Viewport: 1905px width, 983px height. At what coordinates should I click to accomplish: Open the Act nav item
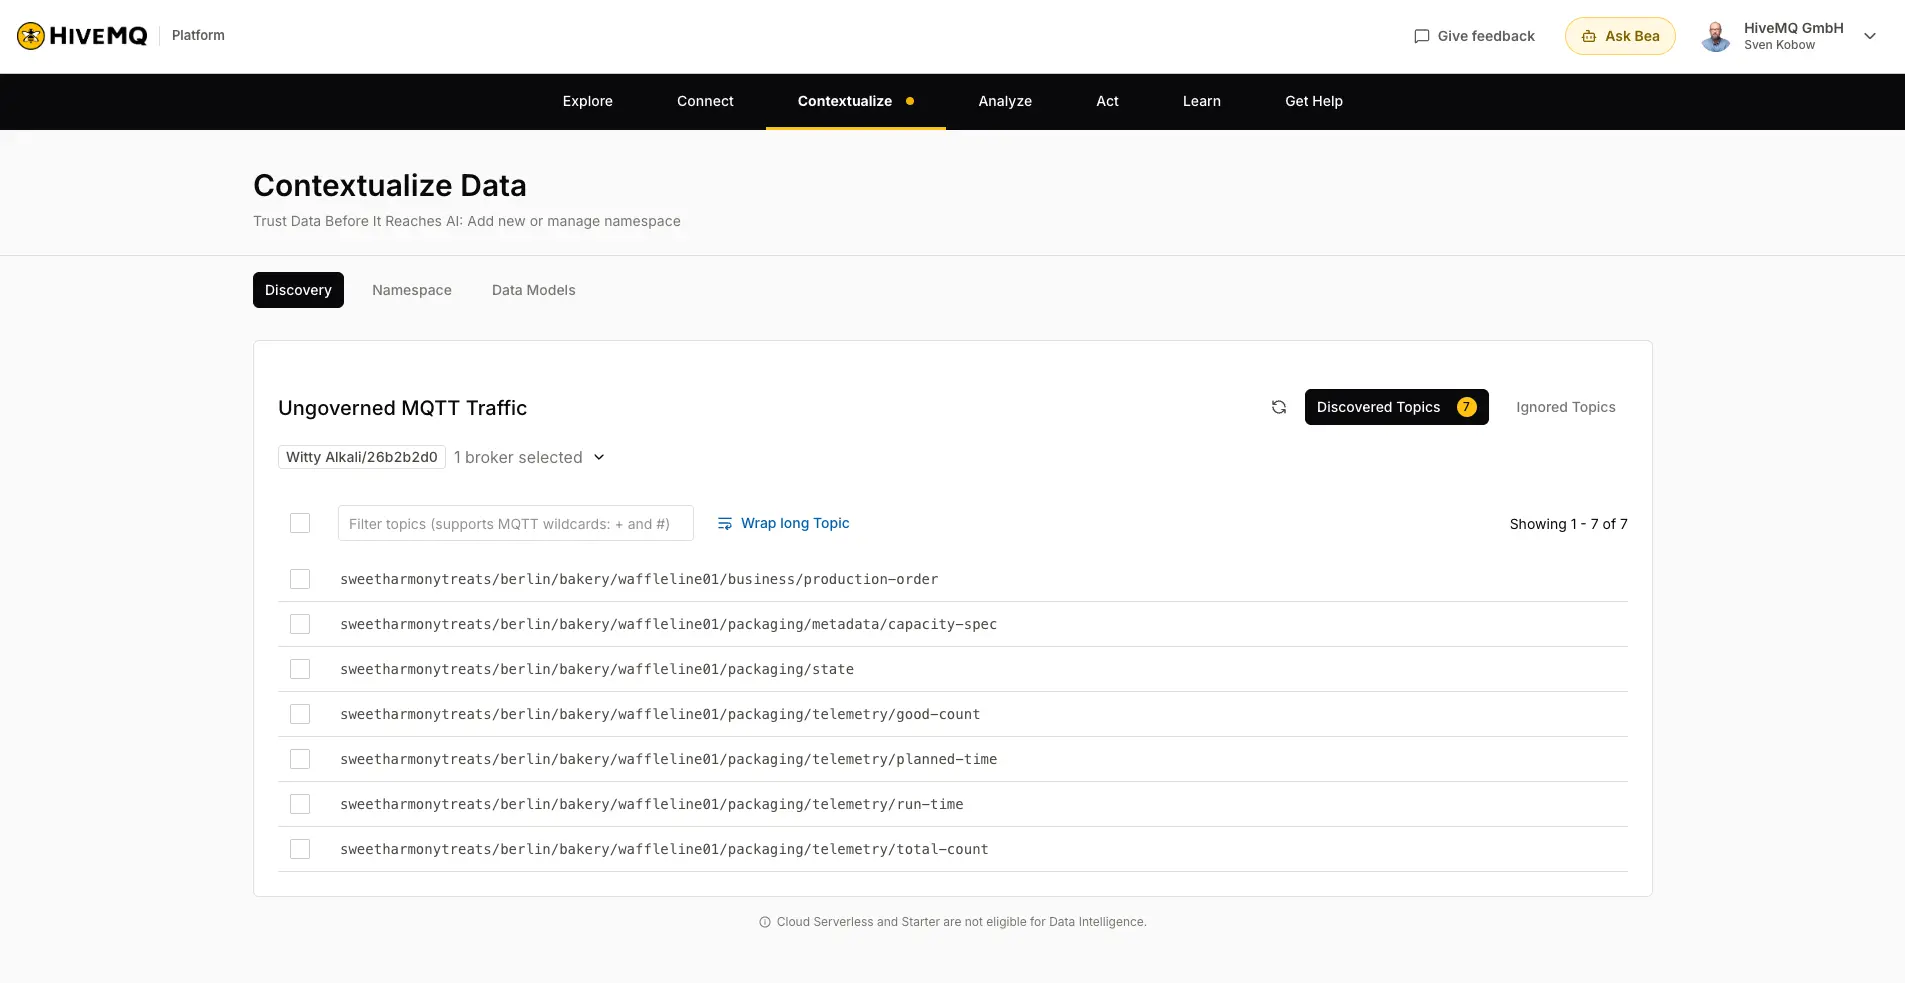point(1107,101)
